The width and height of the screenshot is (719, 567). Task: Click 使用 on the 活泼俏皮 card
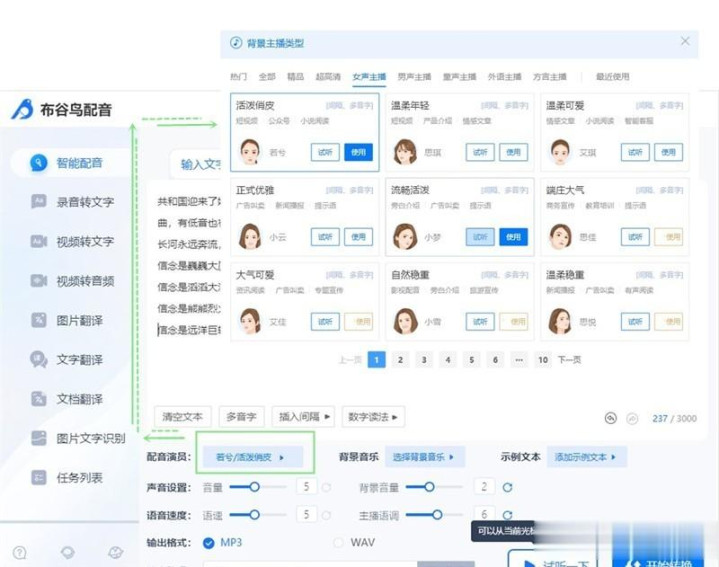click(x=359, y=152)
